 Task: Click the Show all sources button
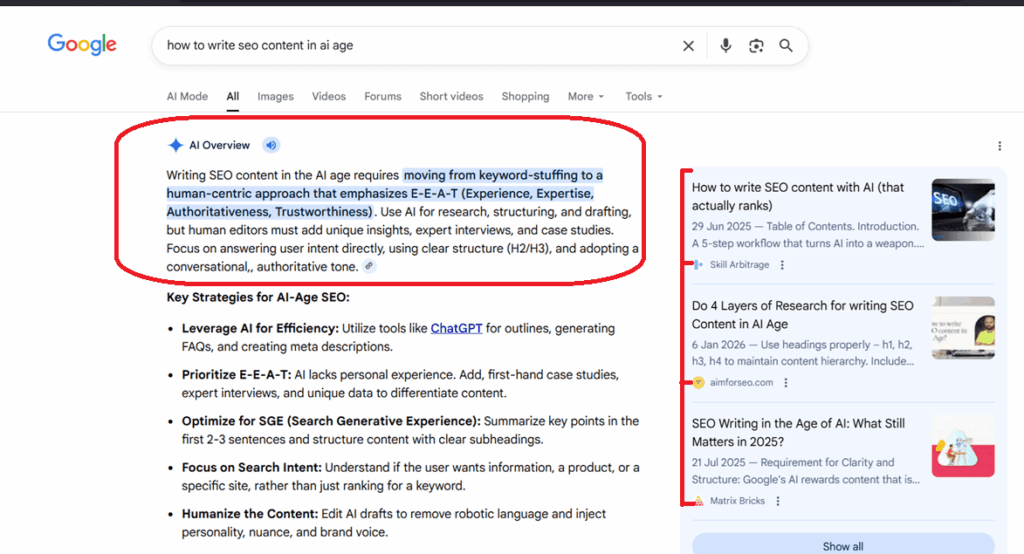(x=843, y=546)
